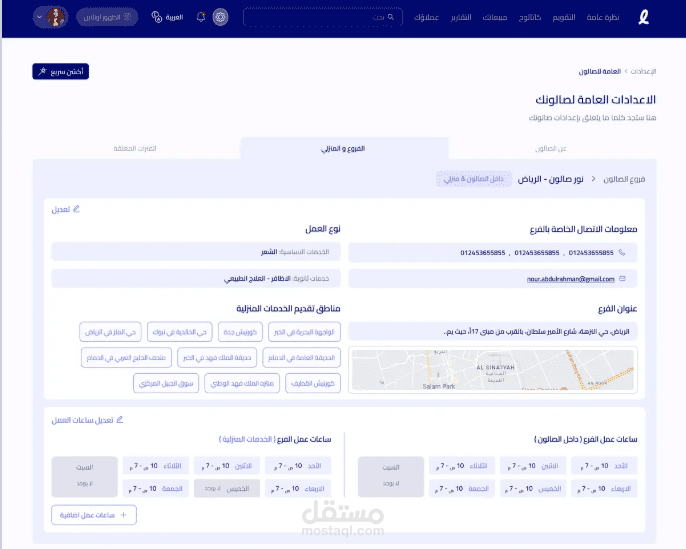Screen dimensions: 686x549
Task: Open كاتالوج in the top menu
Action: click(x=530, y=17)
